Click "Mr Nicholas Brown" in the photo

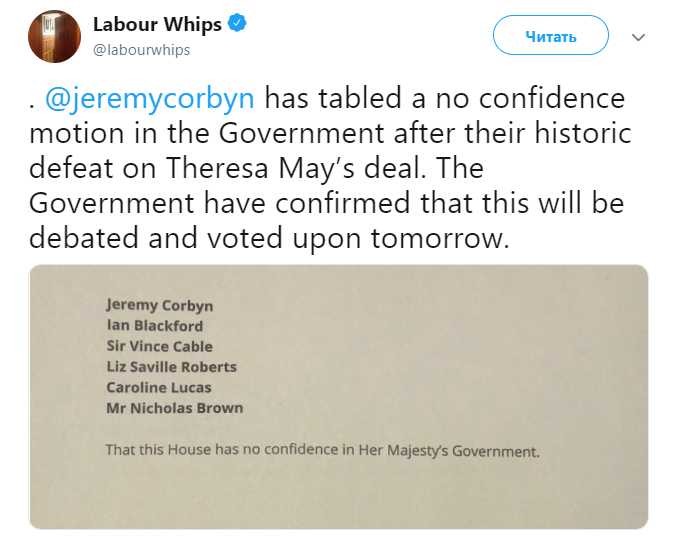(174, 408)
